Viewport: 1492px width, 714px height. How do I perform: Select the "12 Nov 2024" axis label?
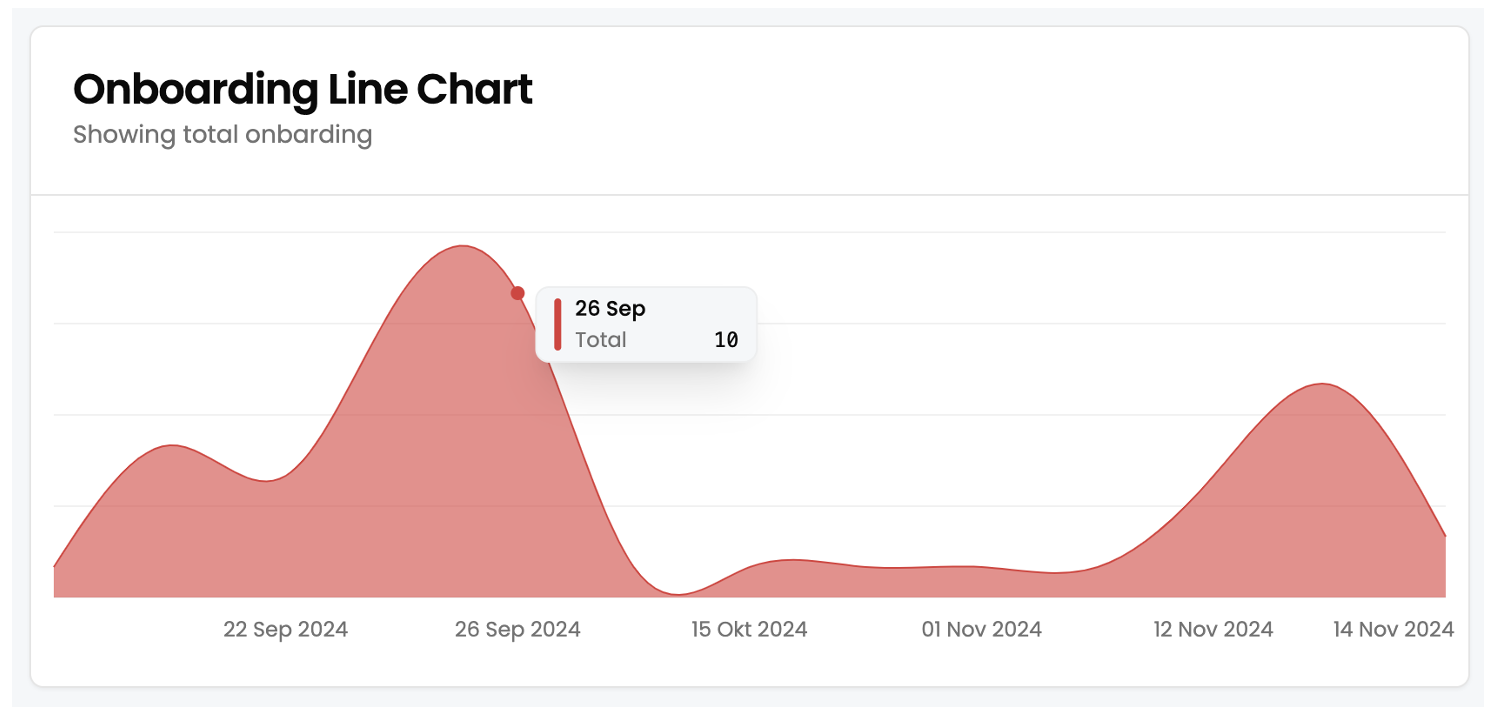pos(1213,629)
